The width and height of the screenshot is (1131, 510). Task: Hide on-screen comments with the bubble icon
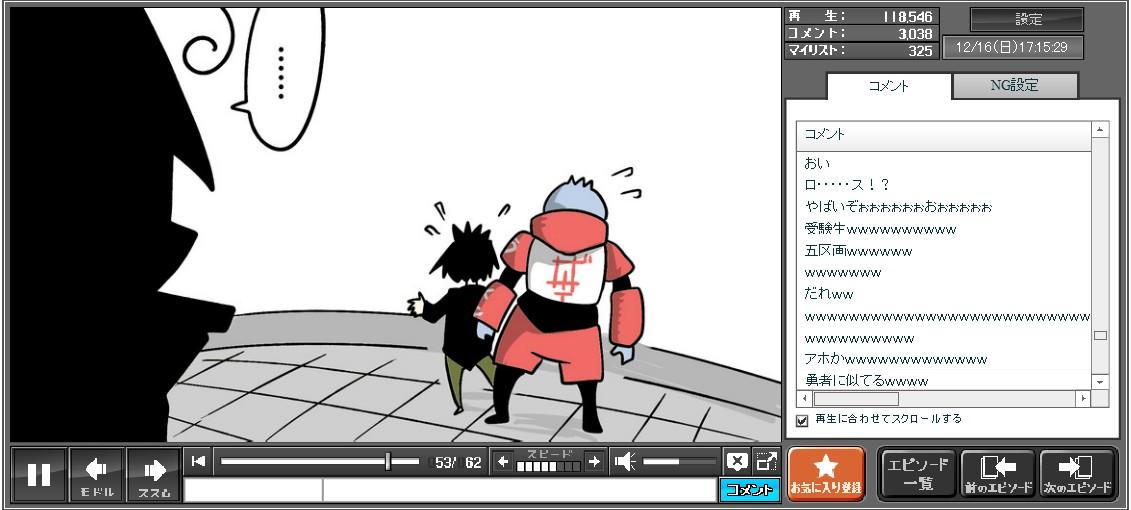click(x=737, y=461)
